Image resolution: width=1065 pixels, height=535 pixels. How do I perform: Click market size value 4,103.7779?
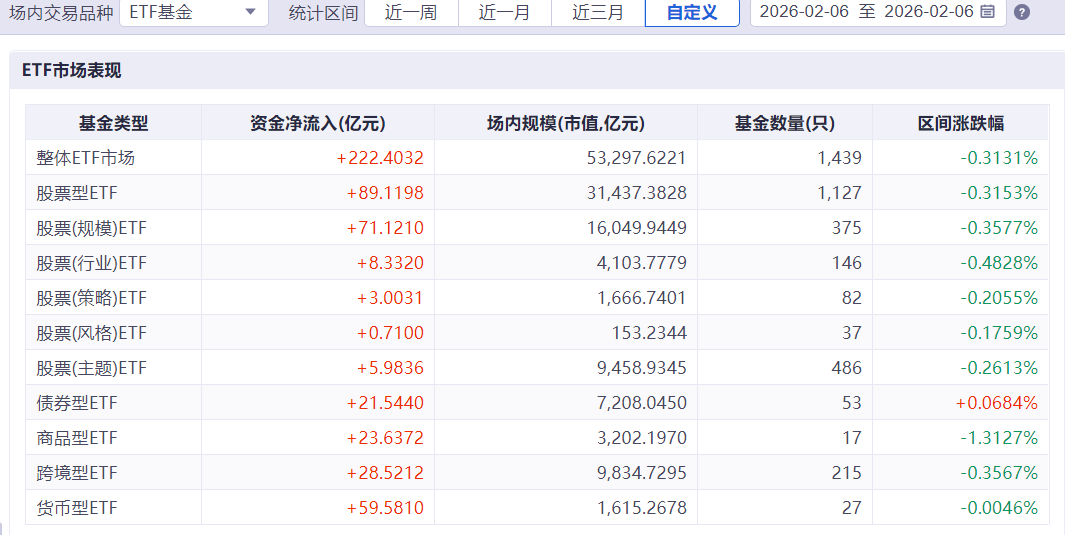pos(642,263)
